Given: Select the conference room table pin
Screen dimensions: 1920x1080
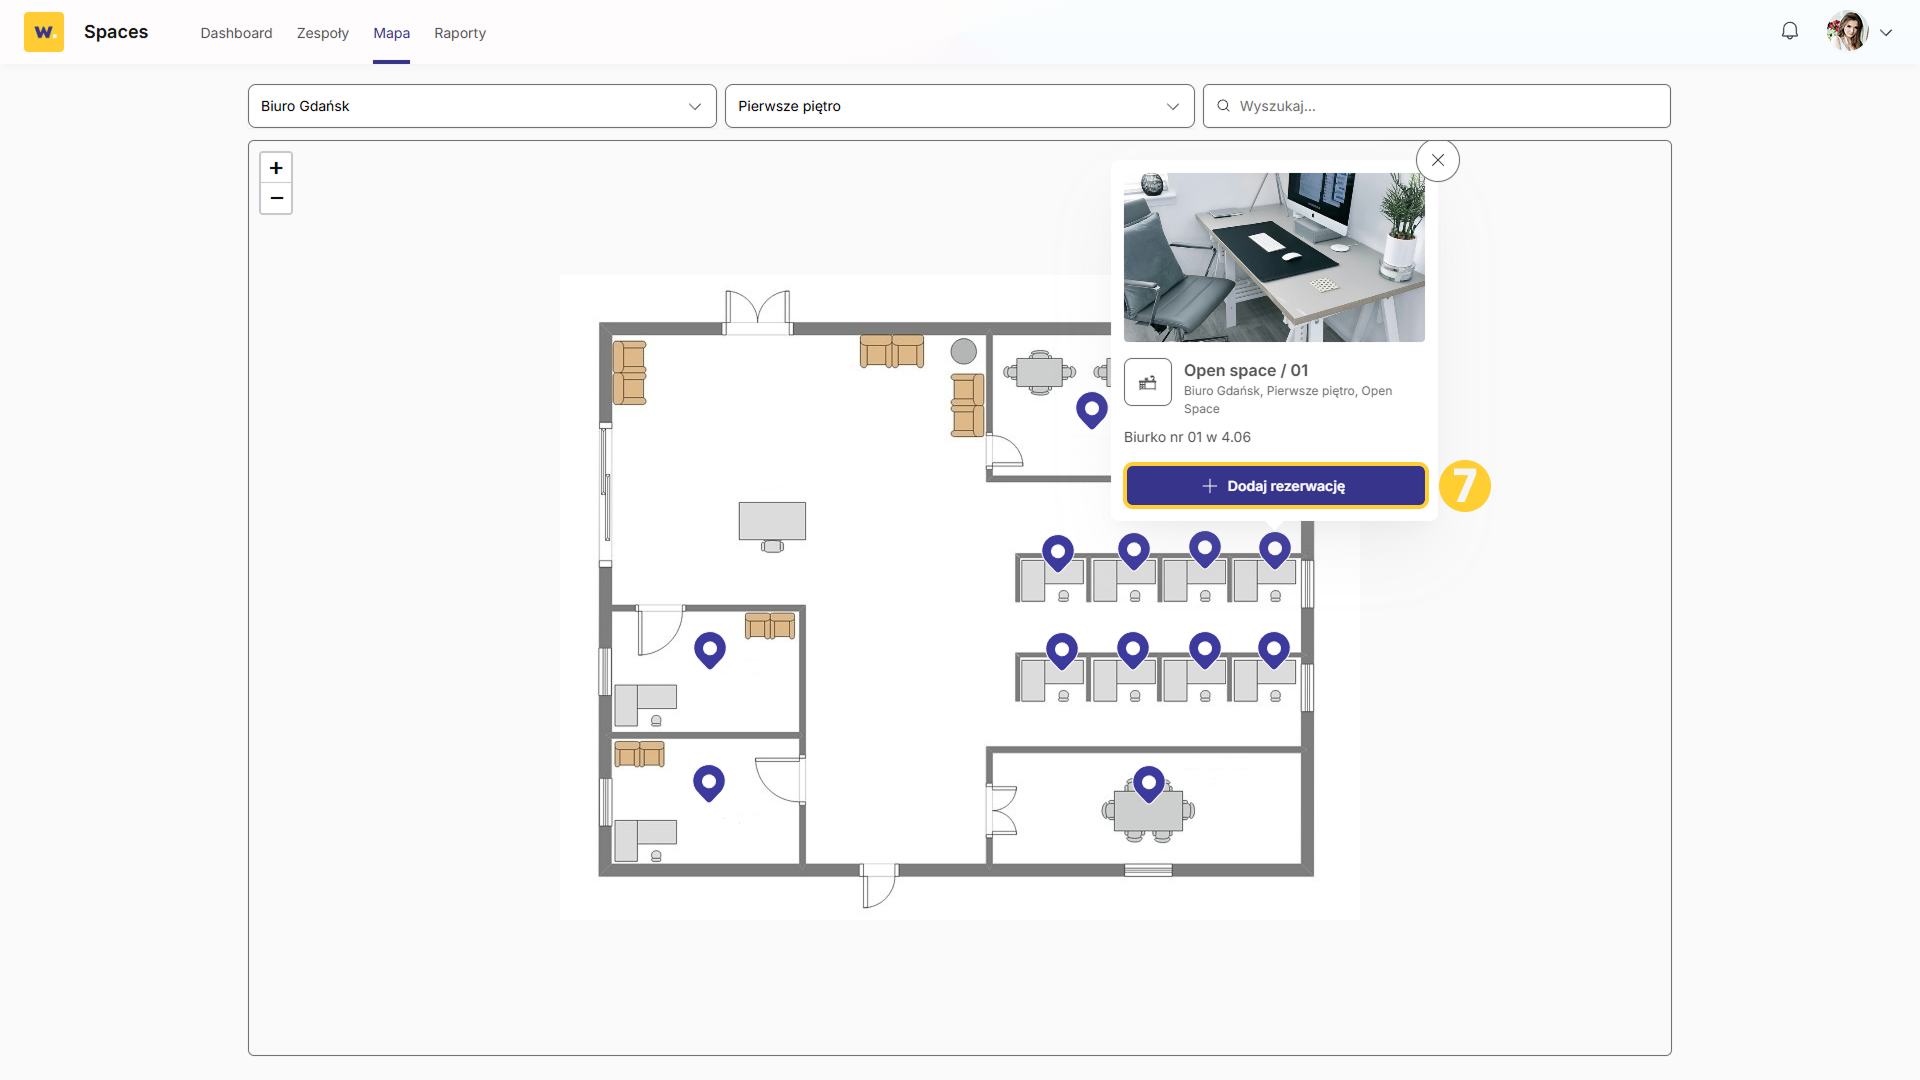Looking at the screenshot, I should 1149,785.
